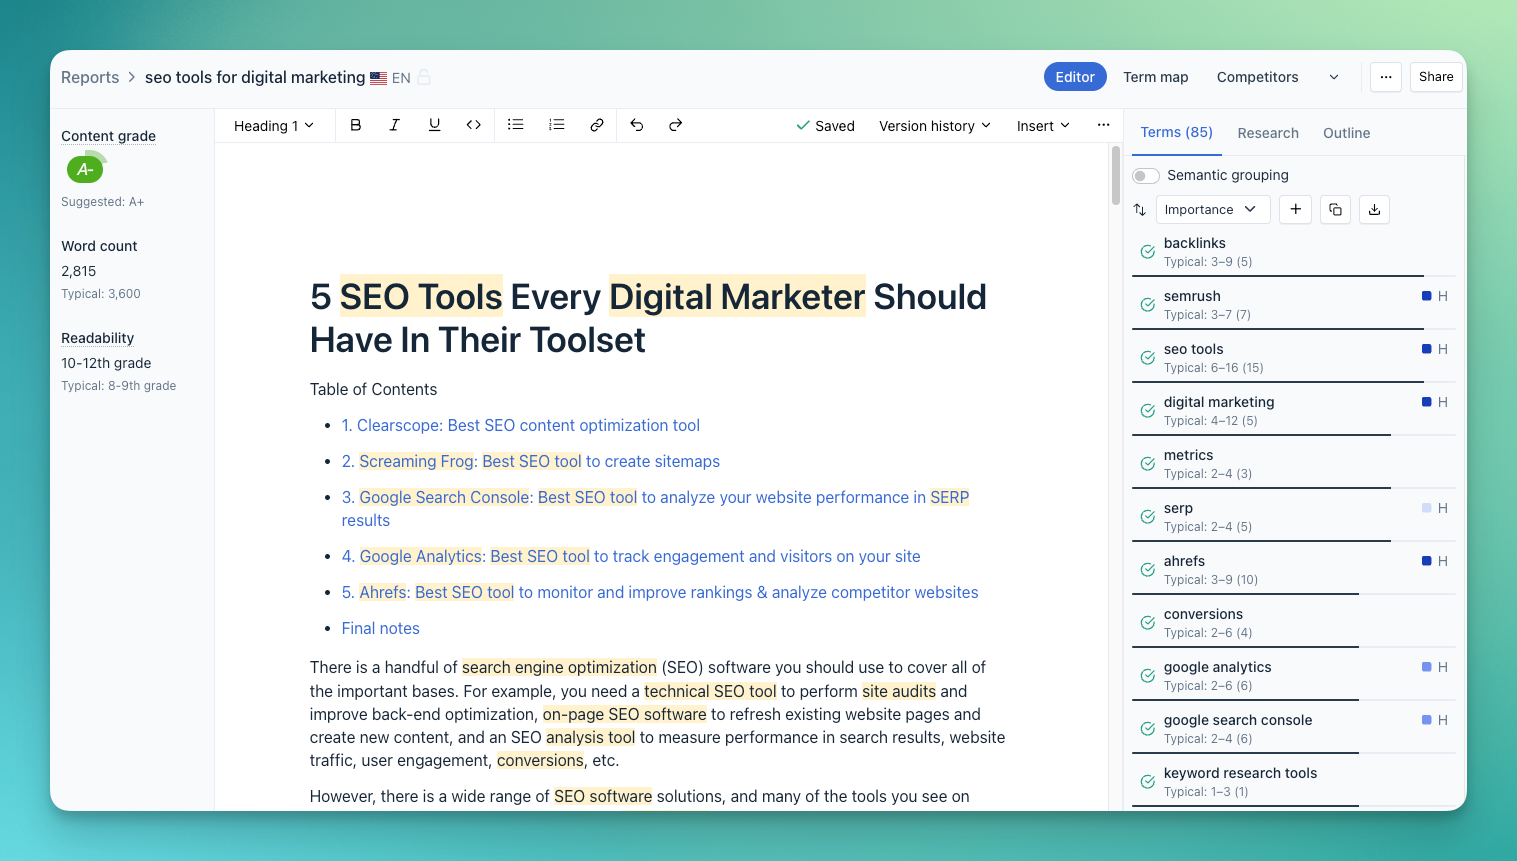Redo the last edit
Screen dimensions: 1517x861
pyautogui.click(x=676, y=125)
